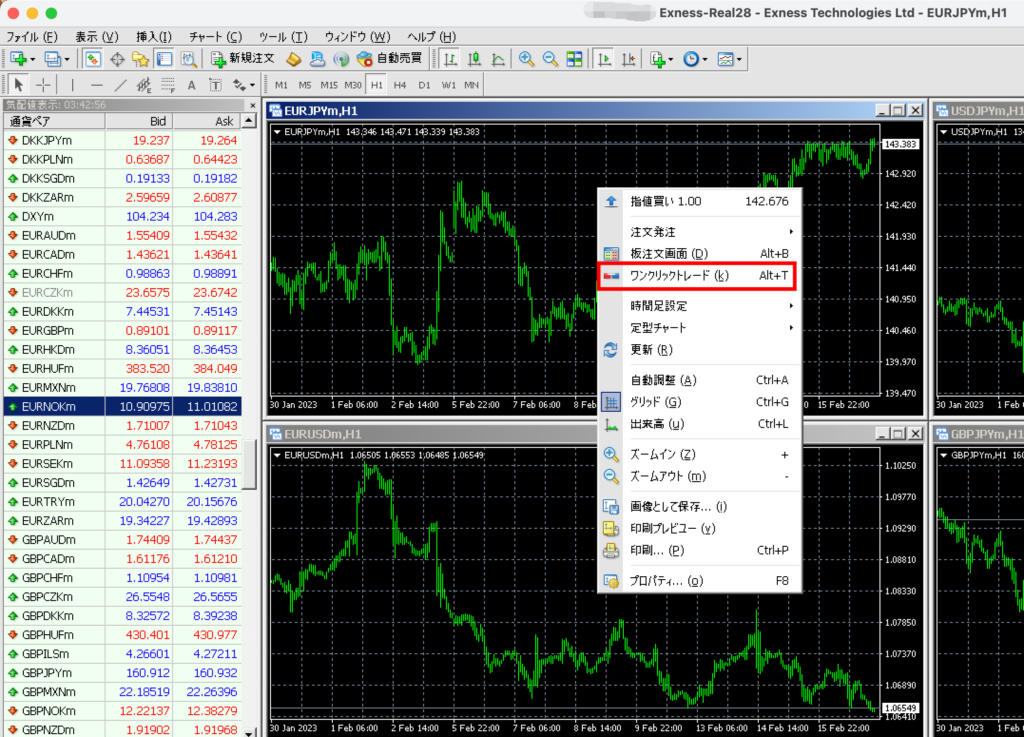Click the 通貨ペア column header
This screenshot has width=1024, height=737.
[x=54, y=121]
